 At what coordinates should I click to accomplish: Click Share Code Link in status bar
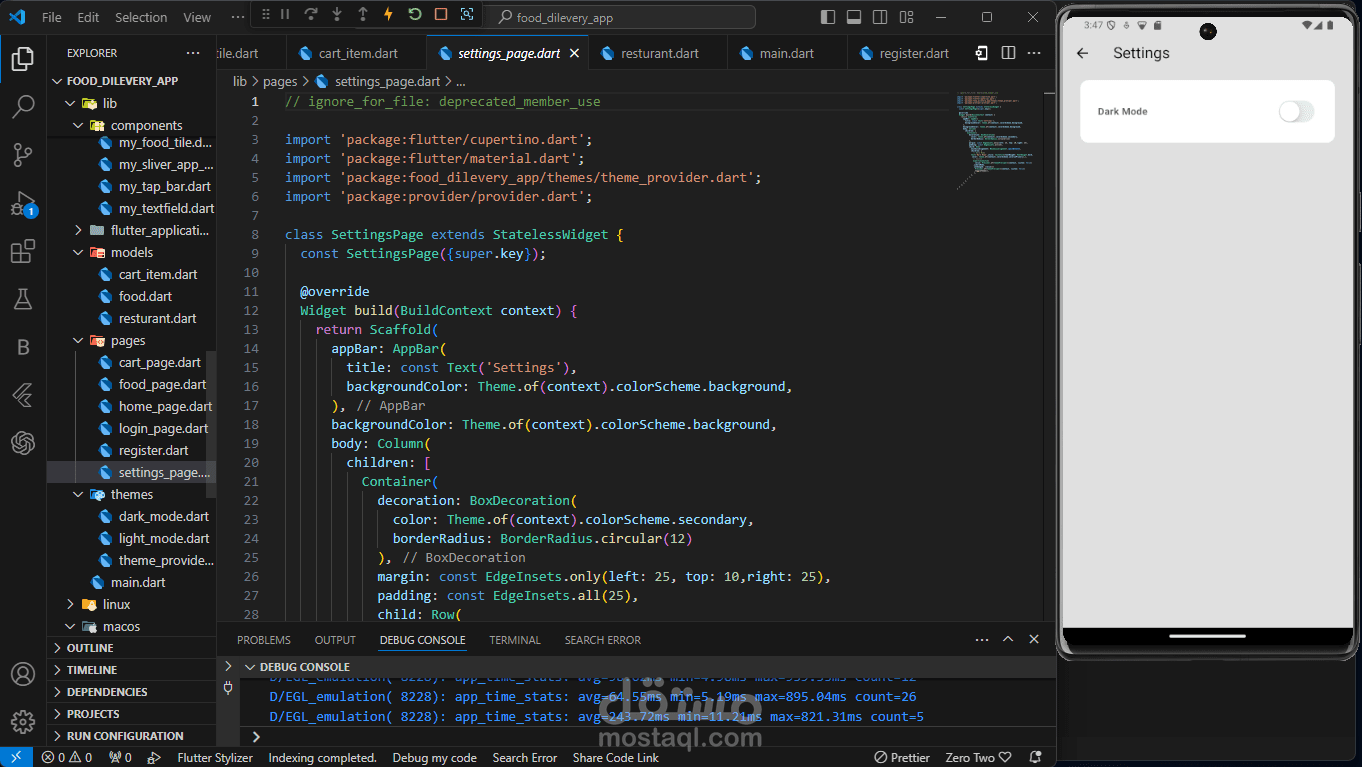pyautogui.click(x=616, y=758)
